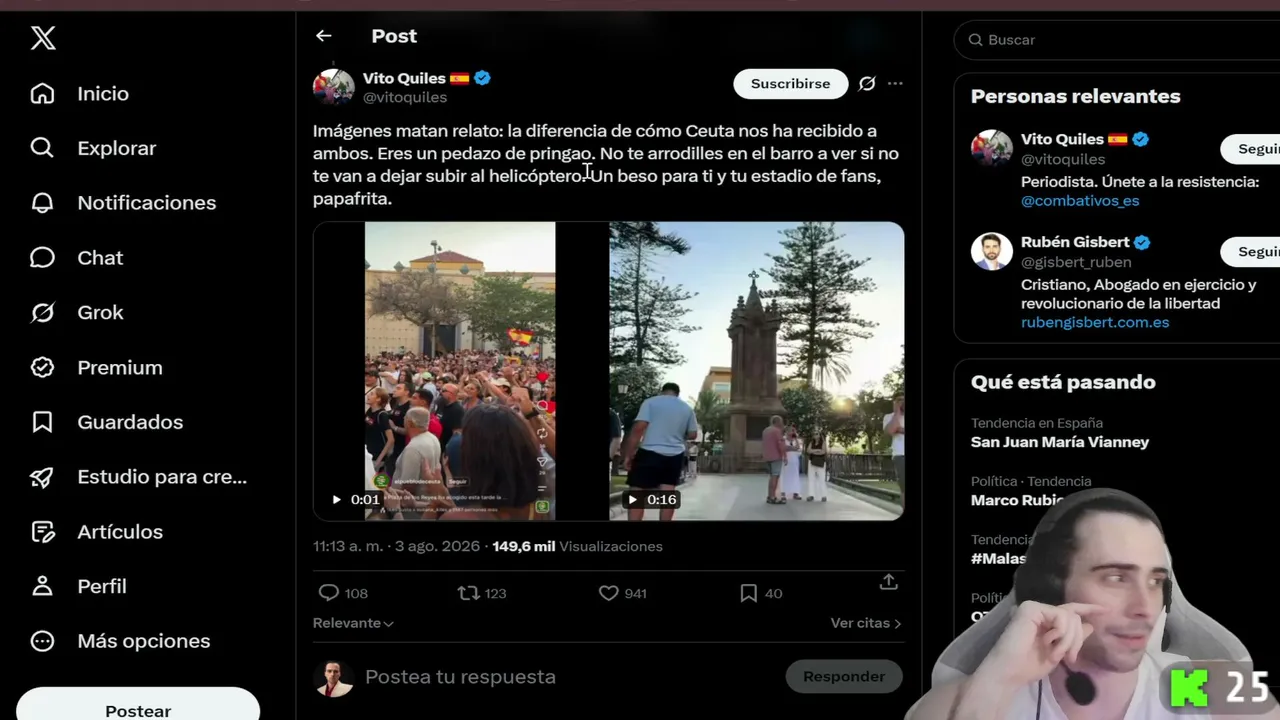Viewport: 1280px width, 720px height.
Task: Click the @gisbert_ruben handle
Action: (1076, 262)
